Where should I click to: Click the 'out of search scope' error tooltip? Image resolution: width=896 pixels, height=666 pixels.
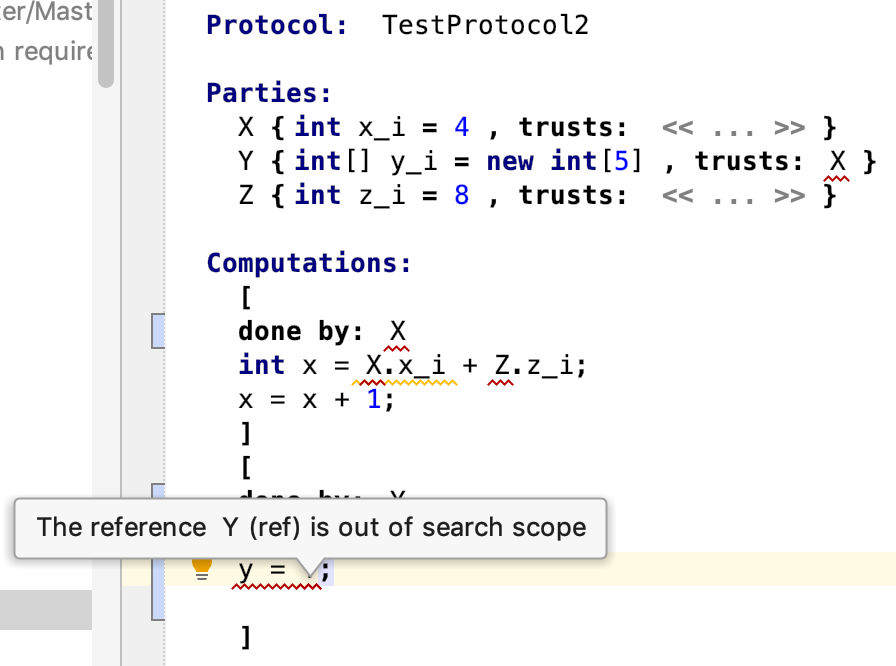coord(310,527)
